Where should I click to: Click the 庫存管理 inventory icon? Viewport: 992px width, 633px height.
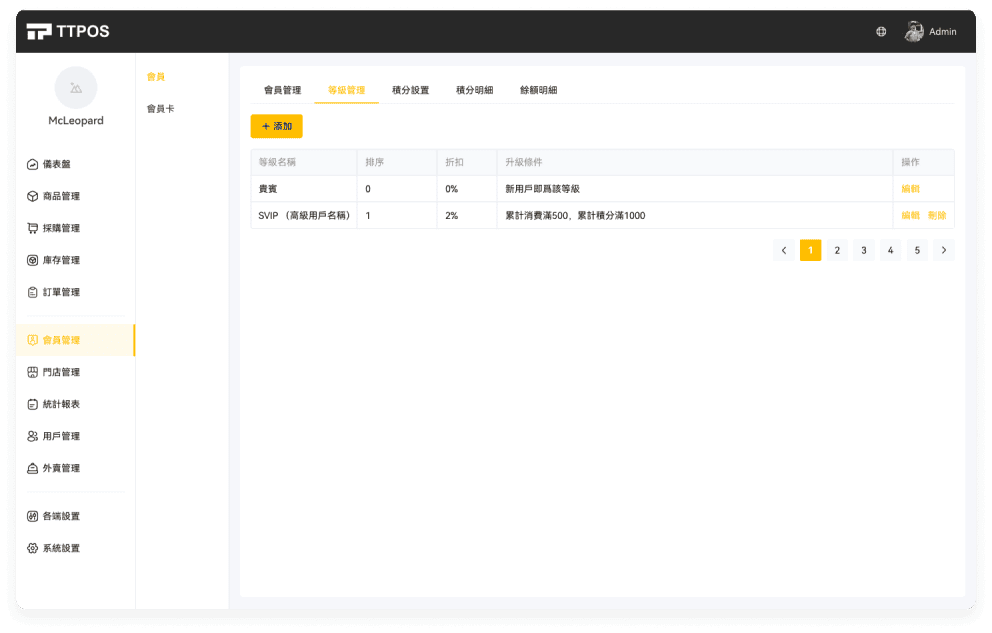[33, 260]
